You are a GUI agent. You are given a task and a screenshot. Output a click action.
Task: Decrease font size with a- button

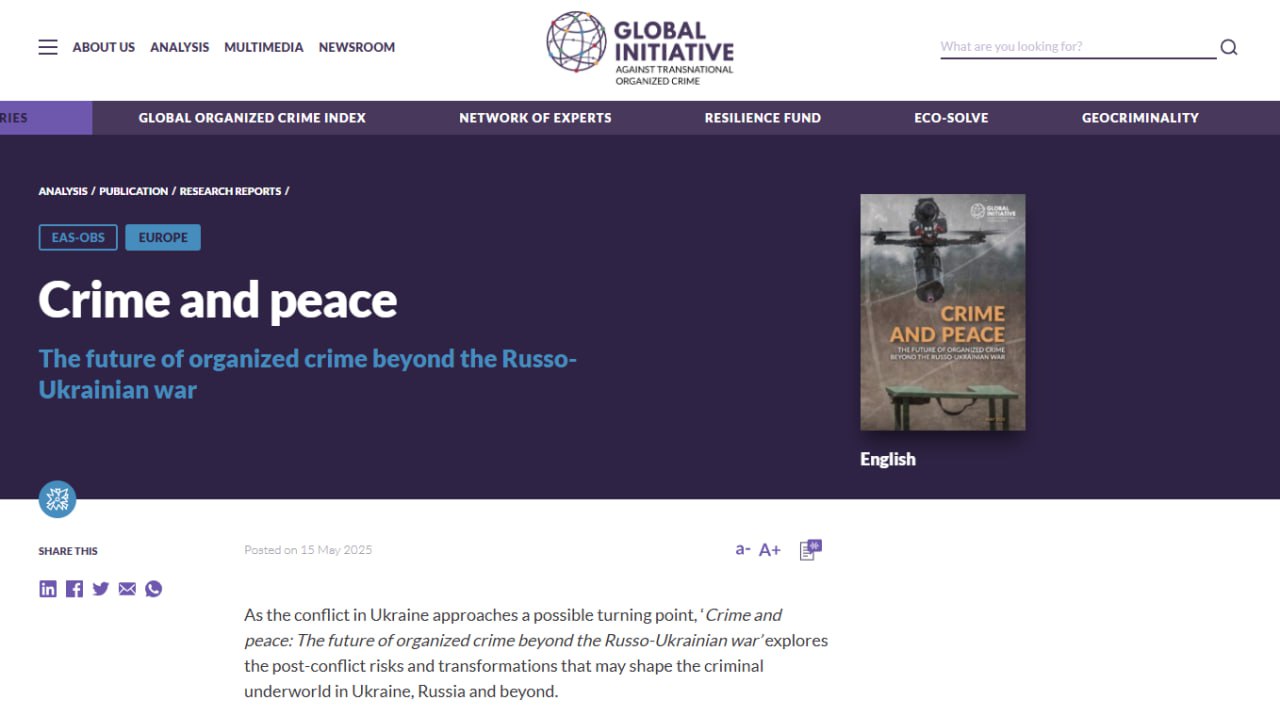743,549
